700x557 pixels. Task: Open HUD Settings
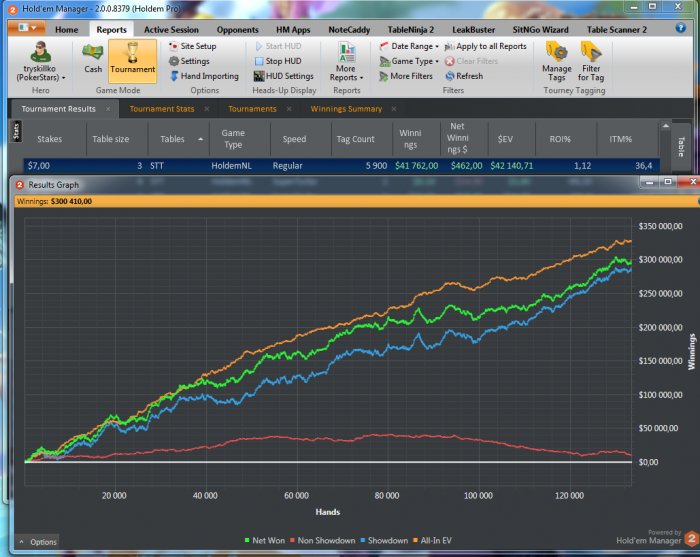coord(283,76)
